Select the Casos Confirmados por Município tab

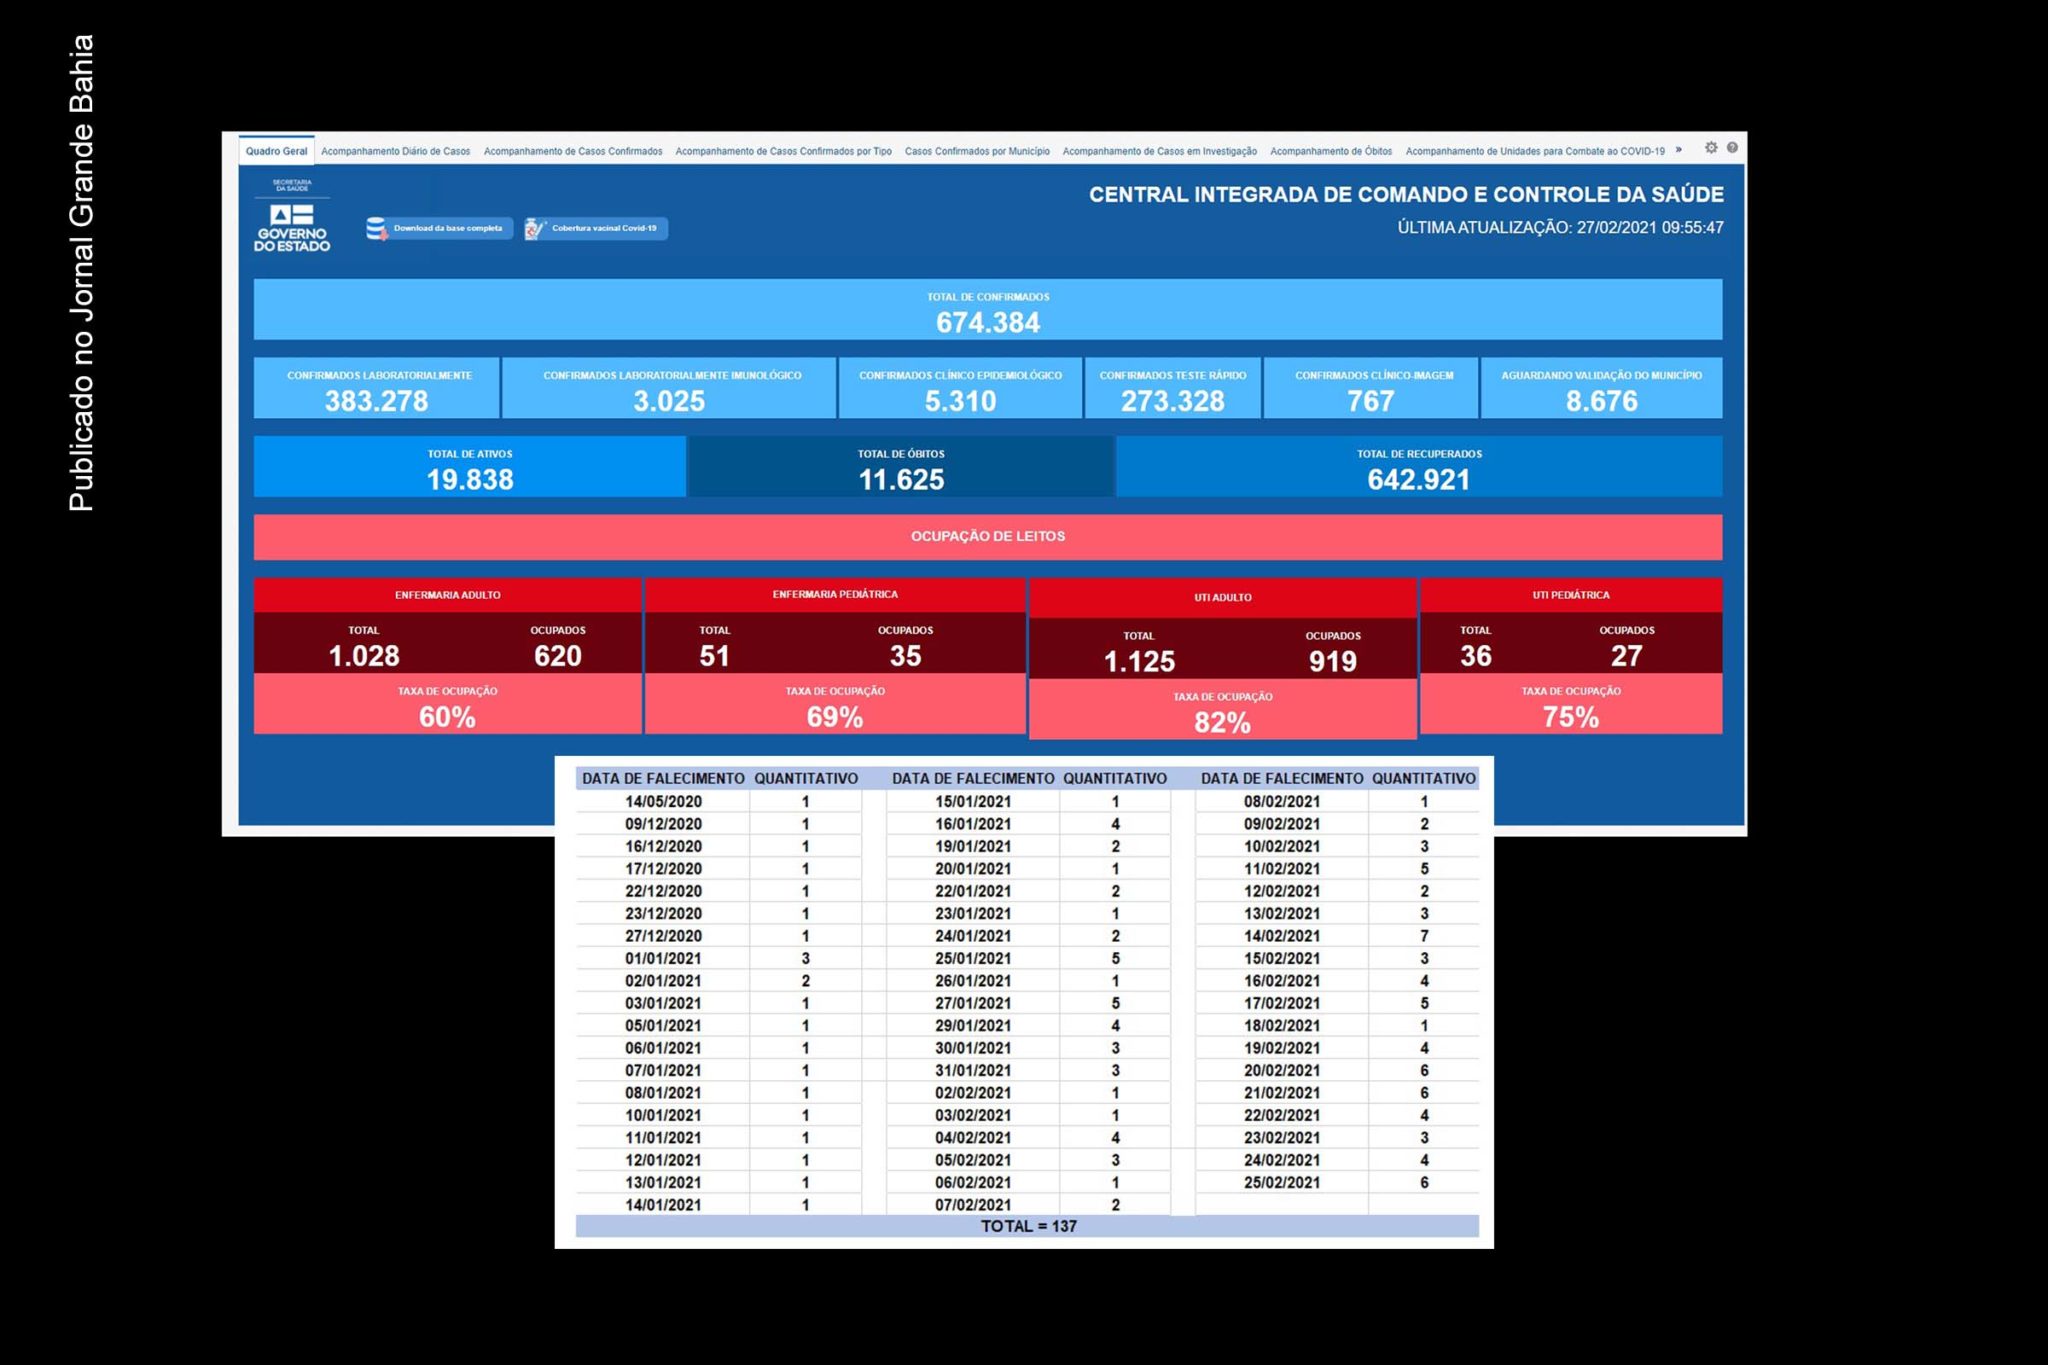click(x=977, y=151)
